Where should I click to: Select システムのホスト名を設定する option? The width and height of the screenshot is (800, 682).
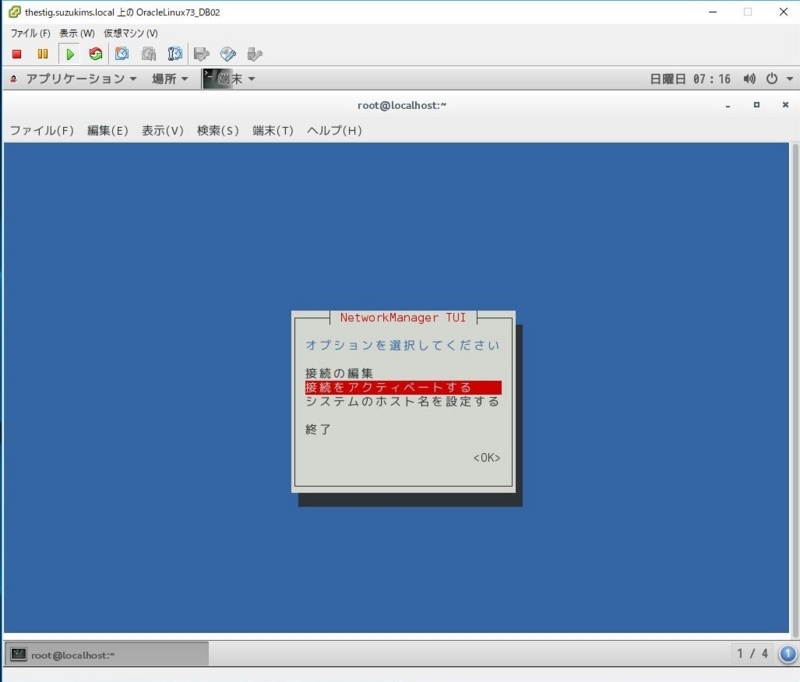[x=402, y=401]
